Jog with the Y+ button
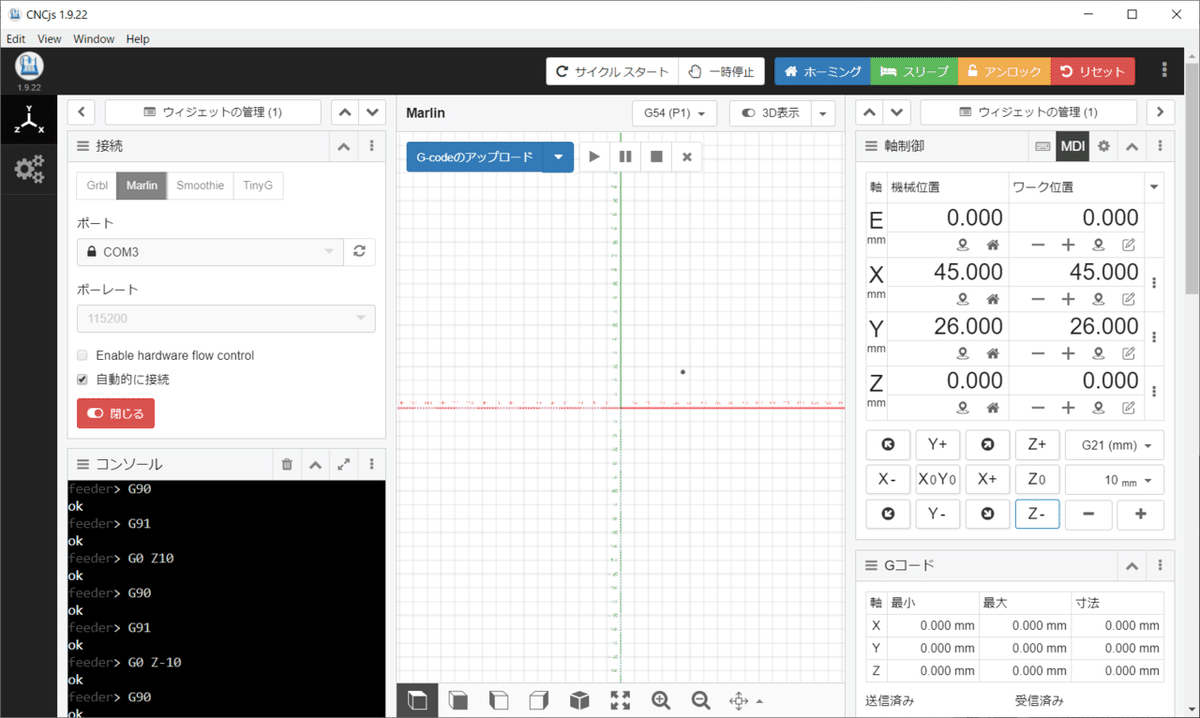1200x718 pixels. (938, 445)
